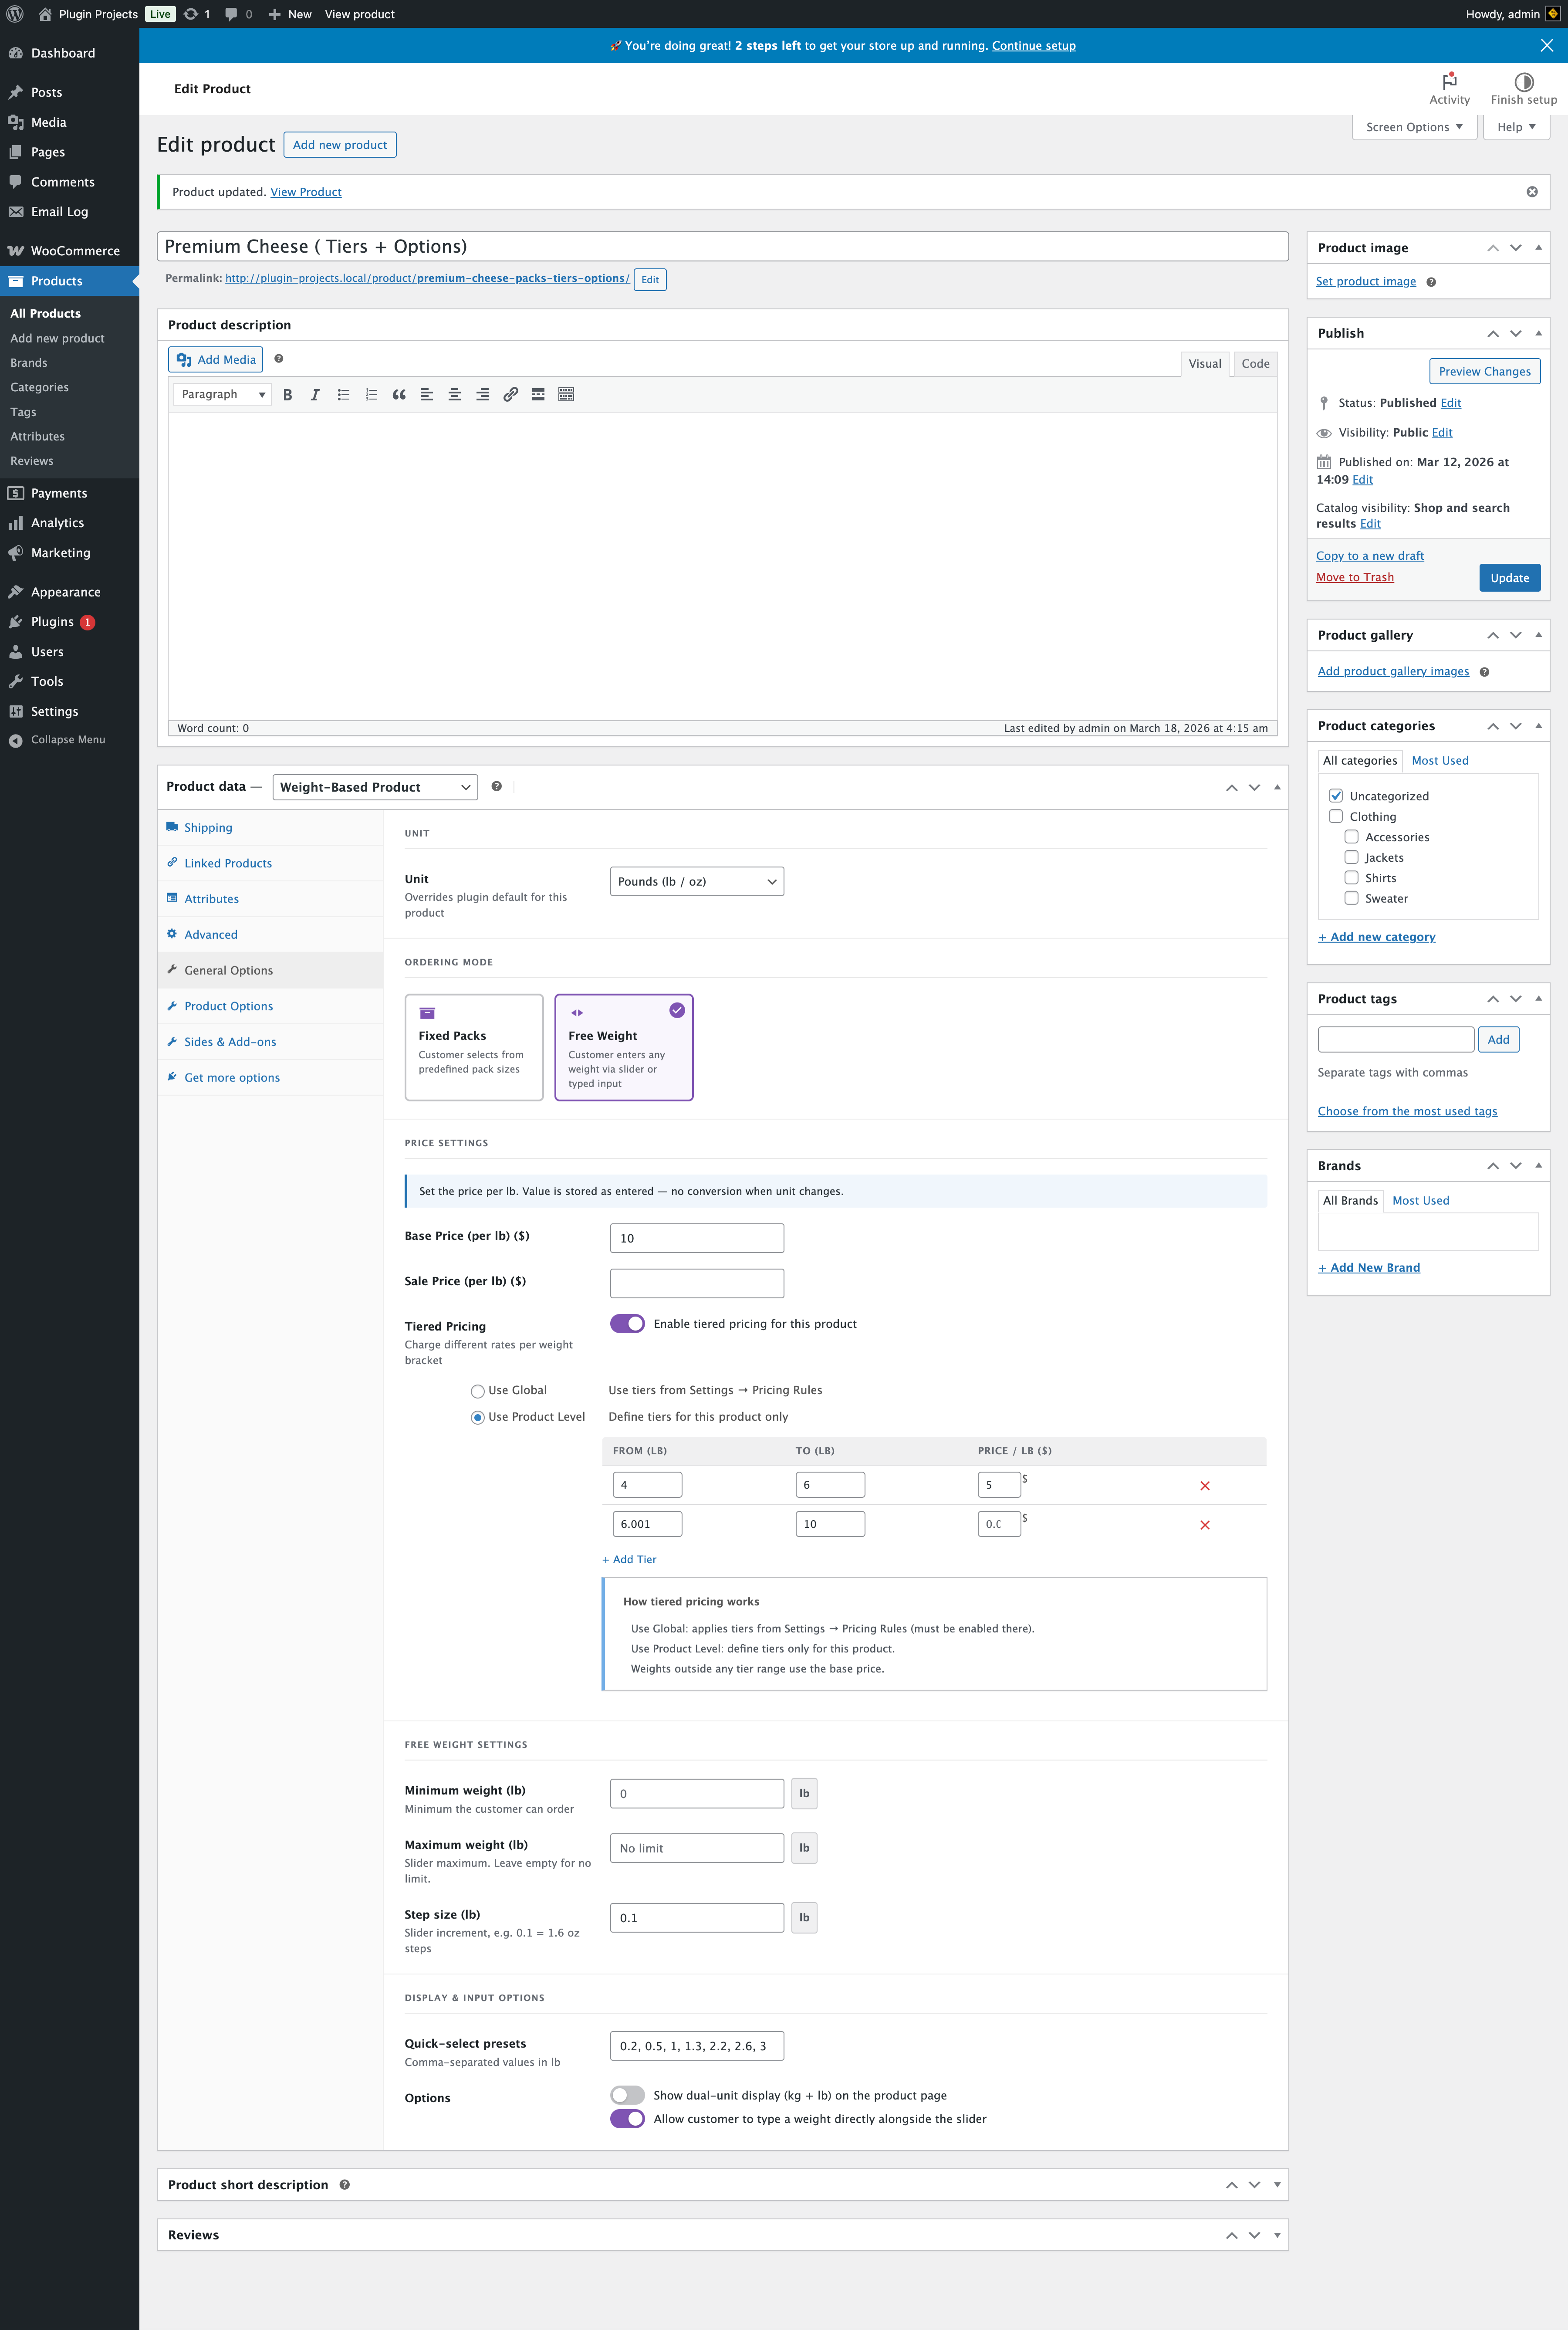Open the Weight-Based Product type dropdown
This screenshot has height=2330, width=1568.
point(374,787)
